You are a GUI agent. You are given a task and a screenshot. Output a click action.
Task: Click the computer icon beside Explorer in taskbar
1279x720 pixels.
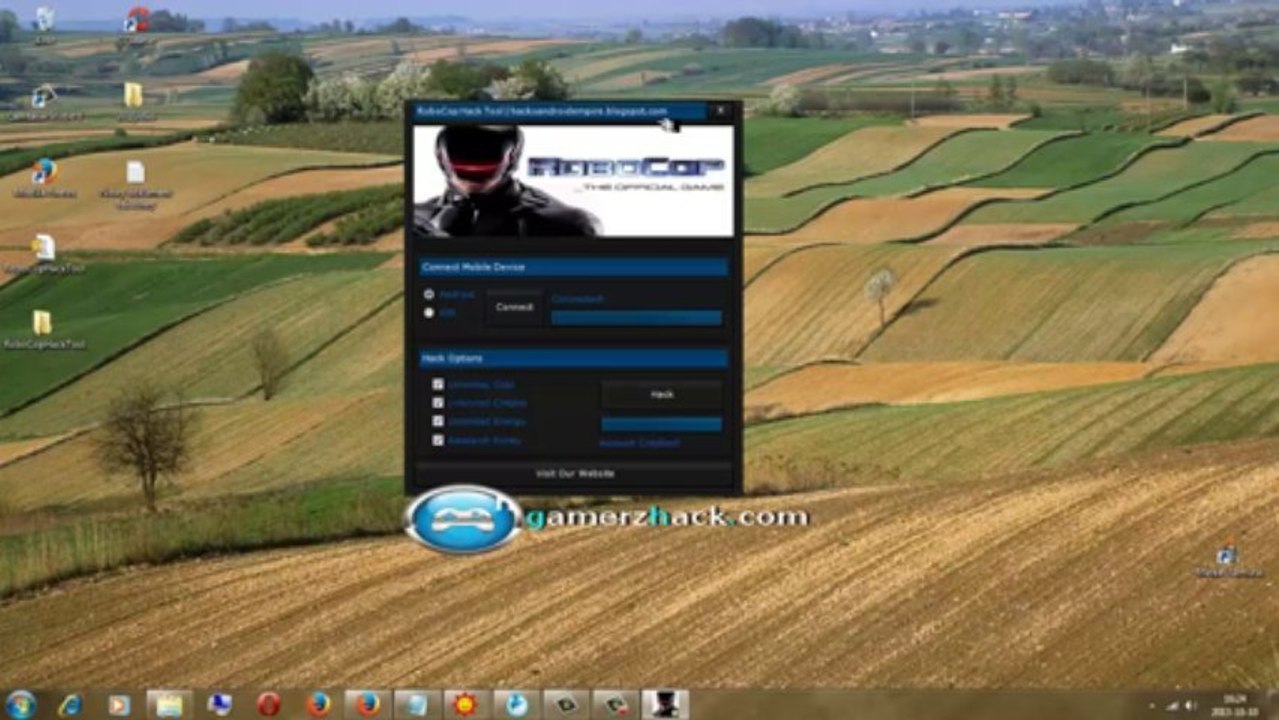(x=219, y=705)
